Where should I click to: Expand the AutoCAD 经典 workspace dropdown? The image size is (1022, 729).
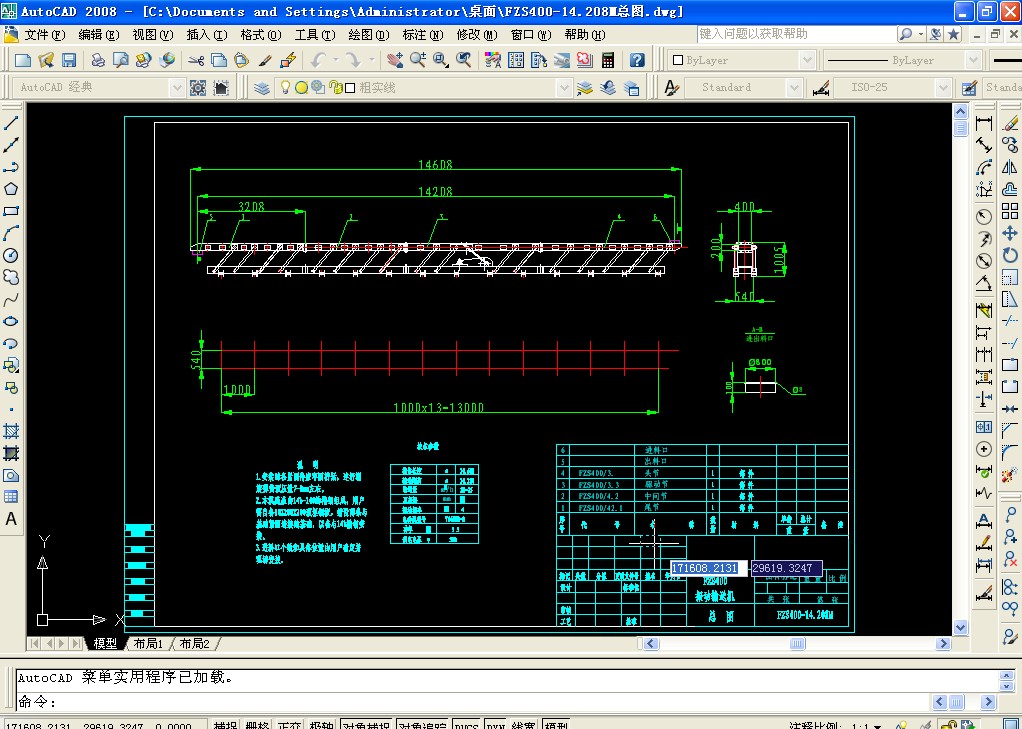pyautogui.click(x=177, y=88)
